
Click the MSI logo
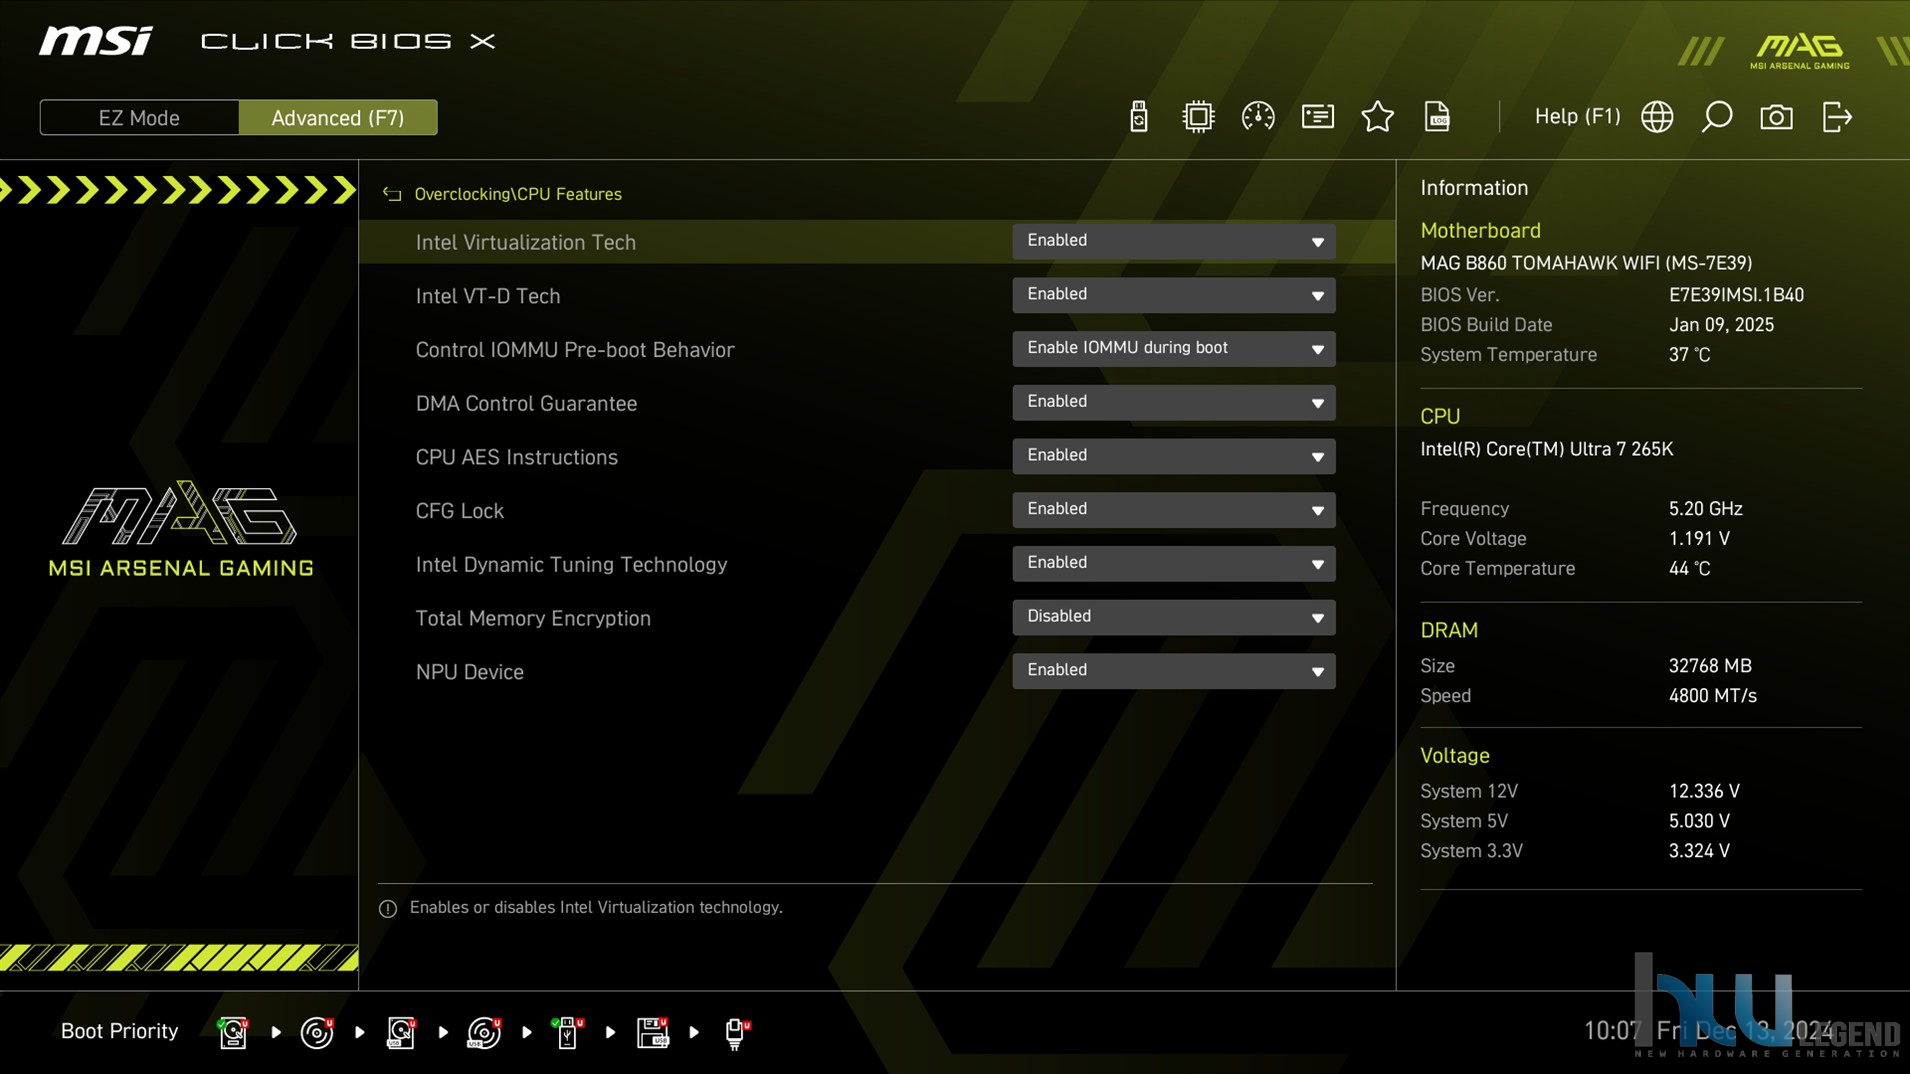point(96,41)
